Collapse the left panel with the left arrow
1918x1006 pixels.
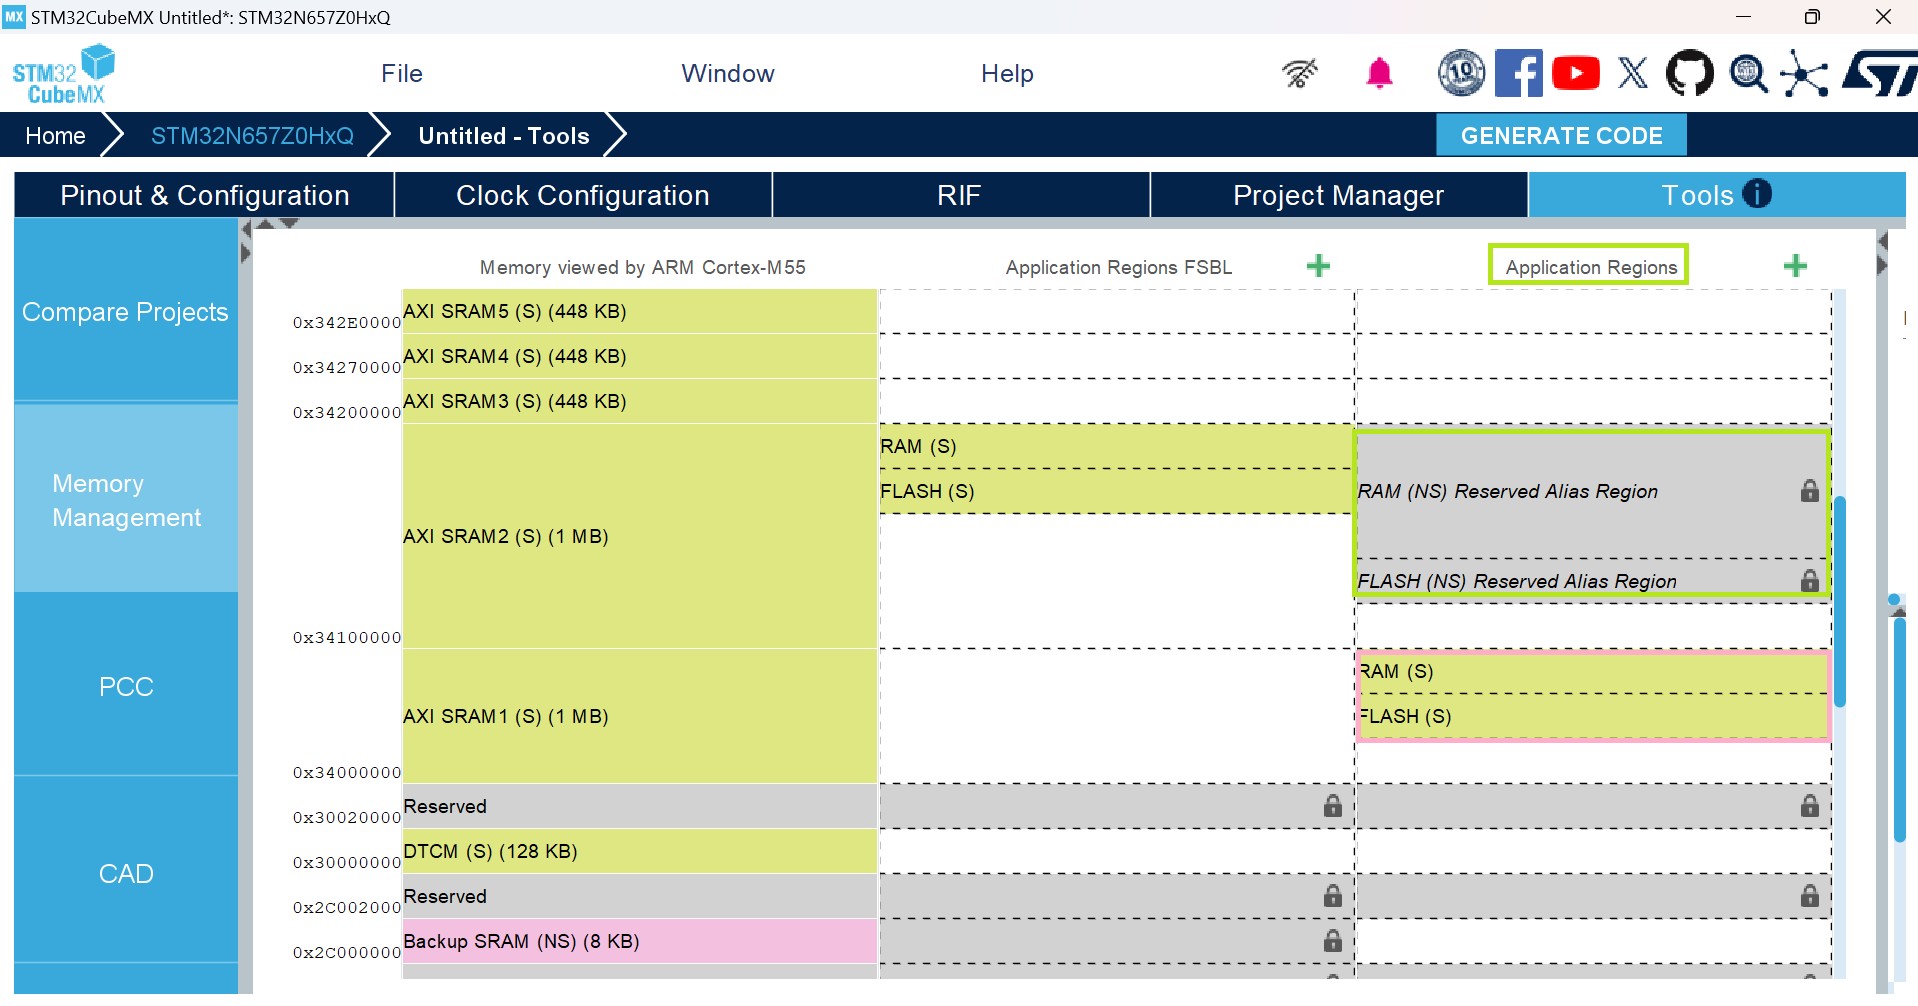pos(246,230)
